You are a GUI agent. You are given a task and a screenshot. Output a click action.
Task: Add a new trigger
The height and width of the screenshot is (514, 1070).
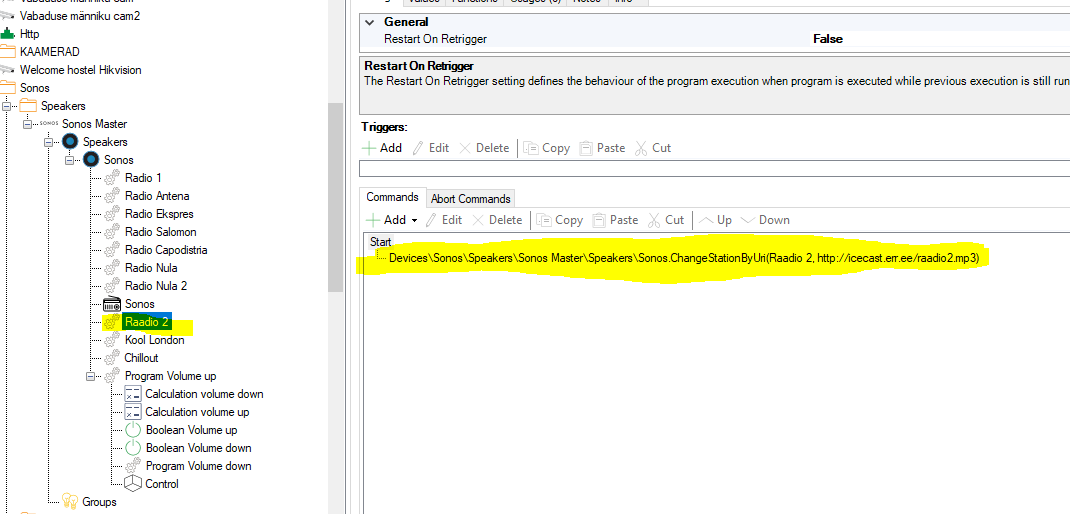coord(382,148)
